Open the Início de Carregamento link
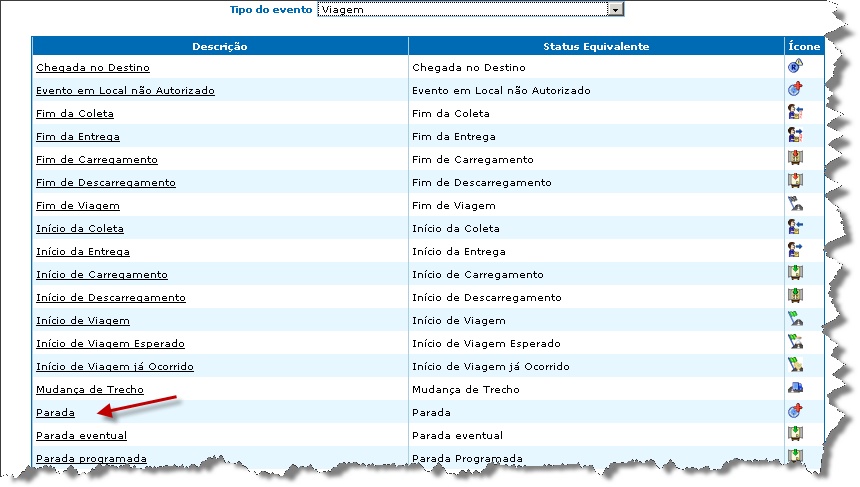 point(101,275)
